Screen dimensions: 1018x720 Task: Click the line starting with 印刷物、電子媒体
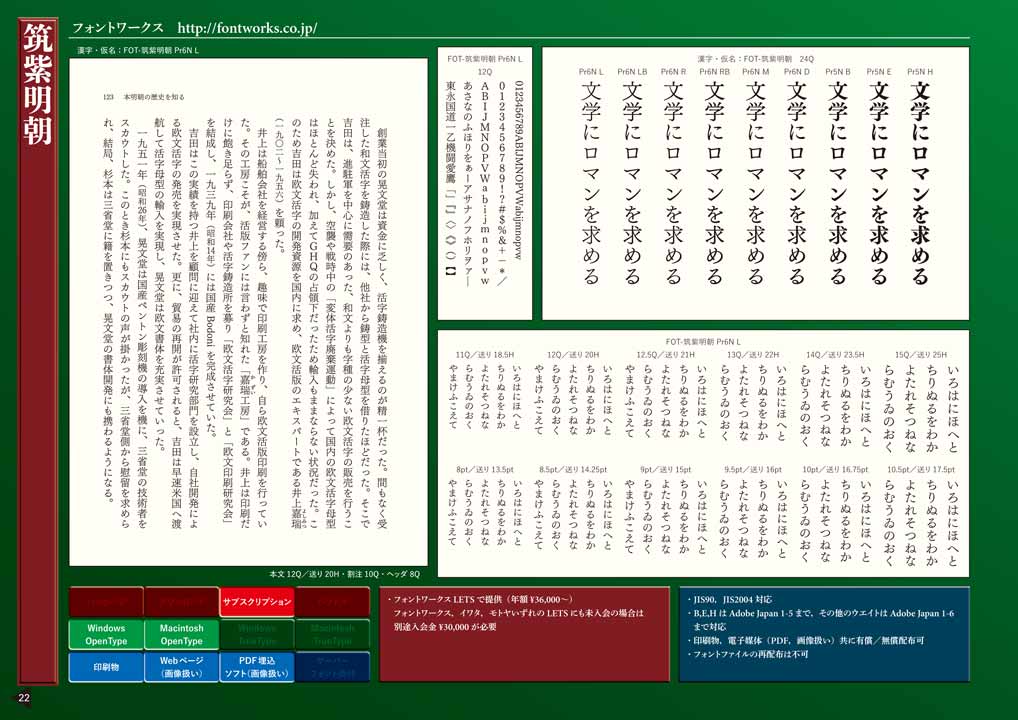coord(808,640)
